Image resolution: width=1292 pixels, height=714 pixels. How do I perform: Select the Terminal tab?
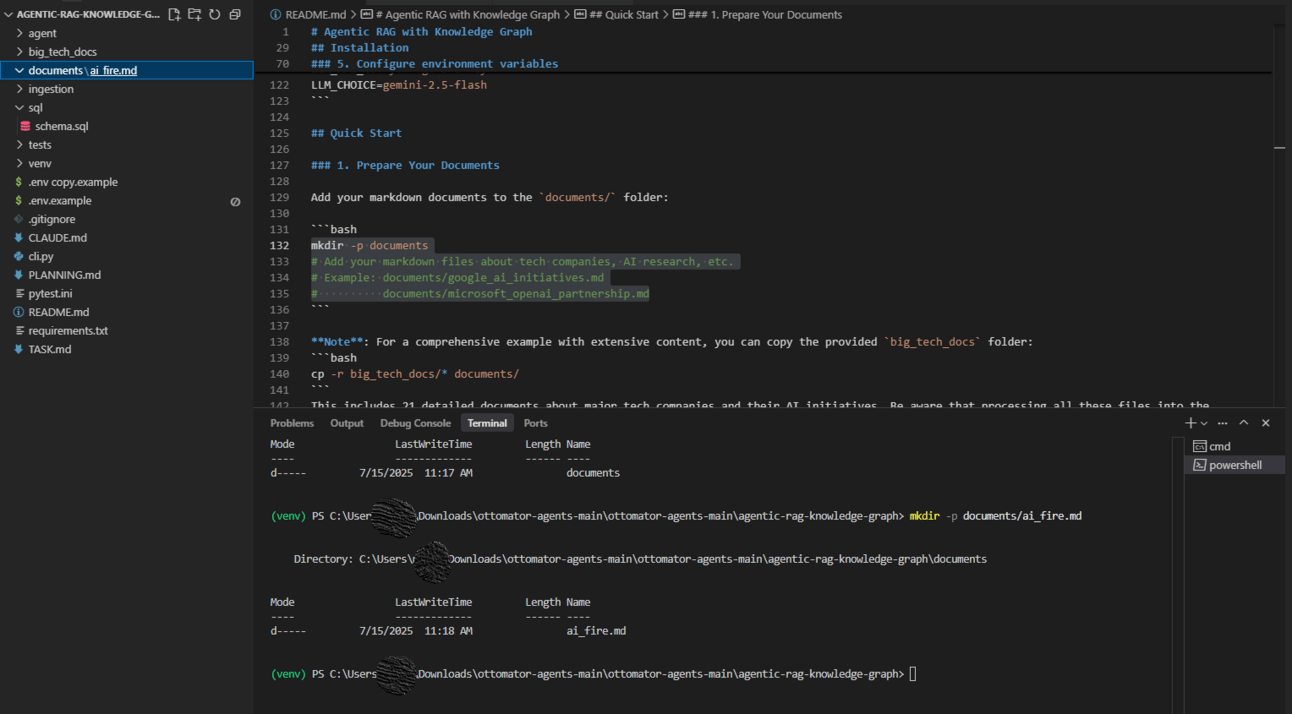(x=487, y=423)
